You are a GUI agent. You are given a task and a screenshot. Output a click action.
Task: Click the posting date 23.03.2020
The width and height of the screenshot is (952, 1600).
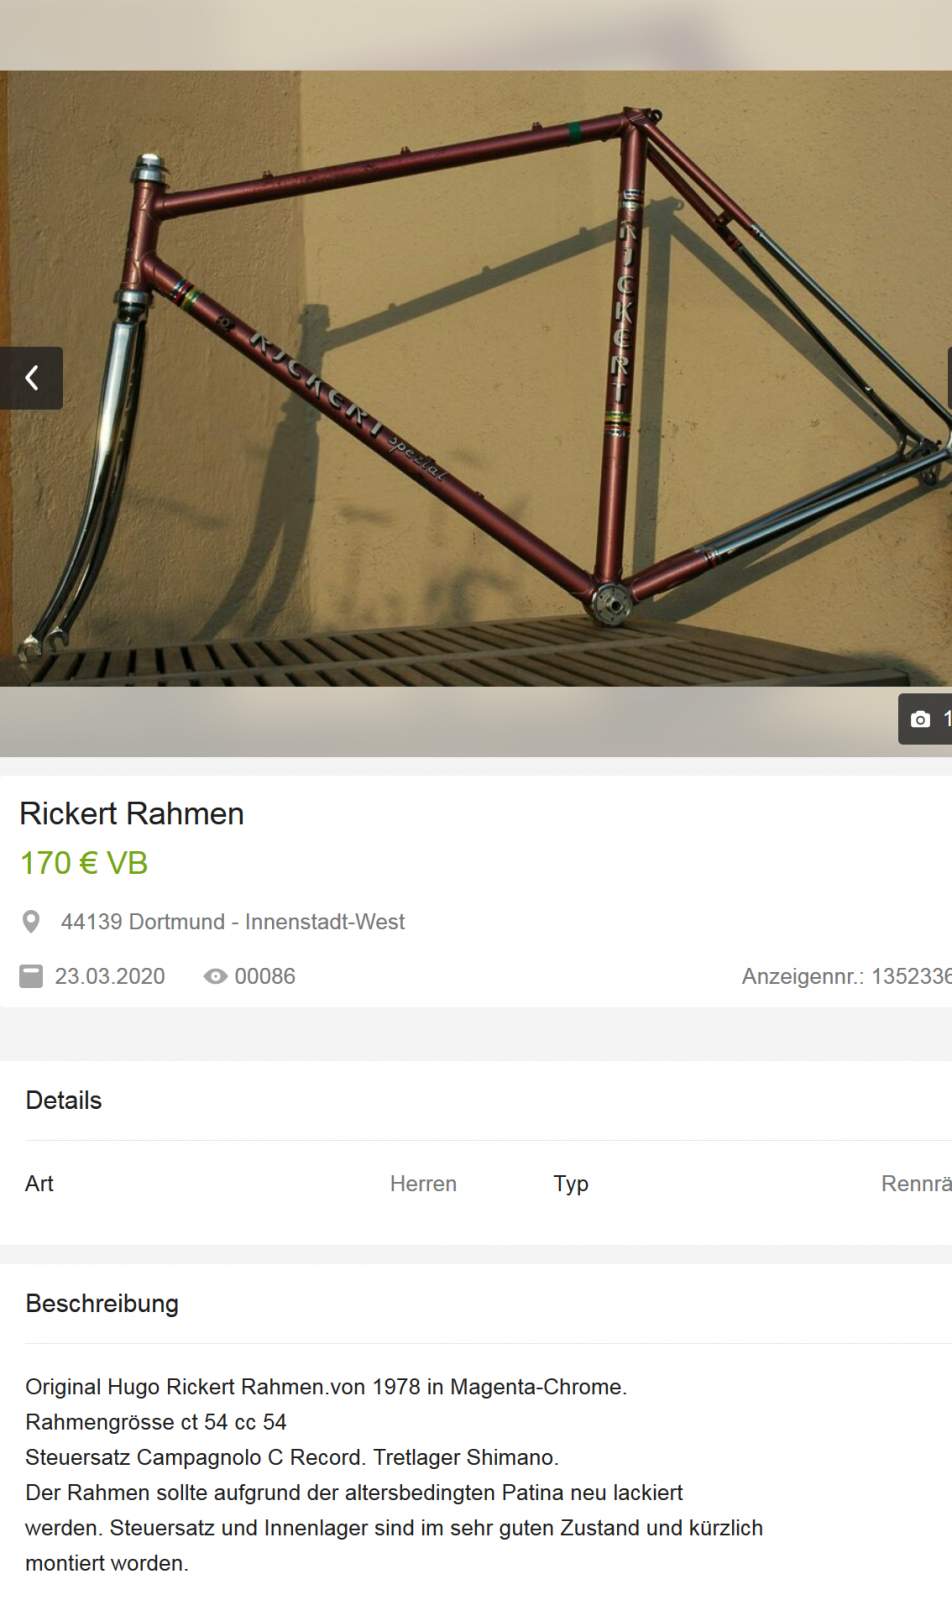pyautogui.click(x=110, y=976)
